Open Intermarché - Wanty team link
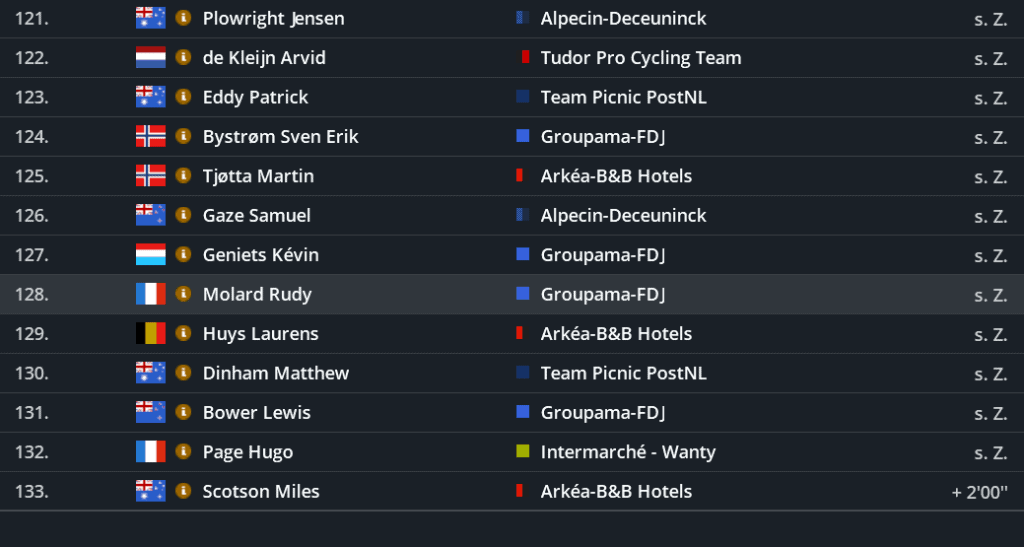This screenshot has width=1024, height=547. click(628, 452)
